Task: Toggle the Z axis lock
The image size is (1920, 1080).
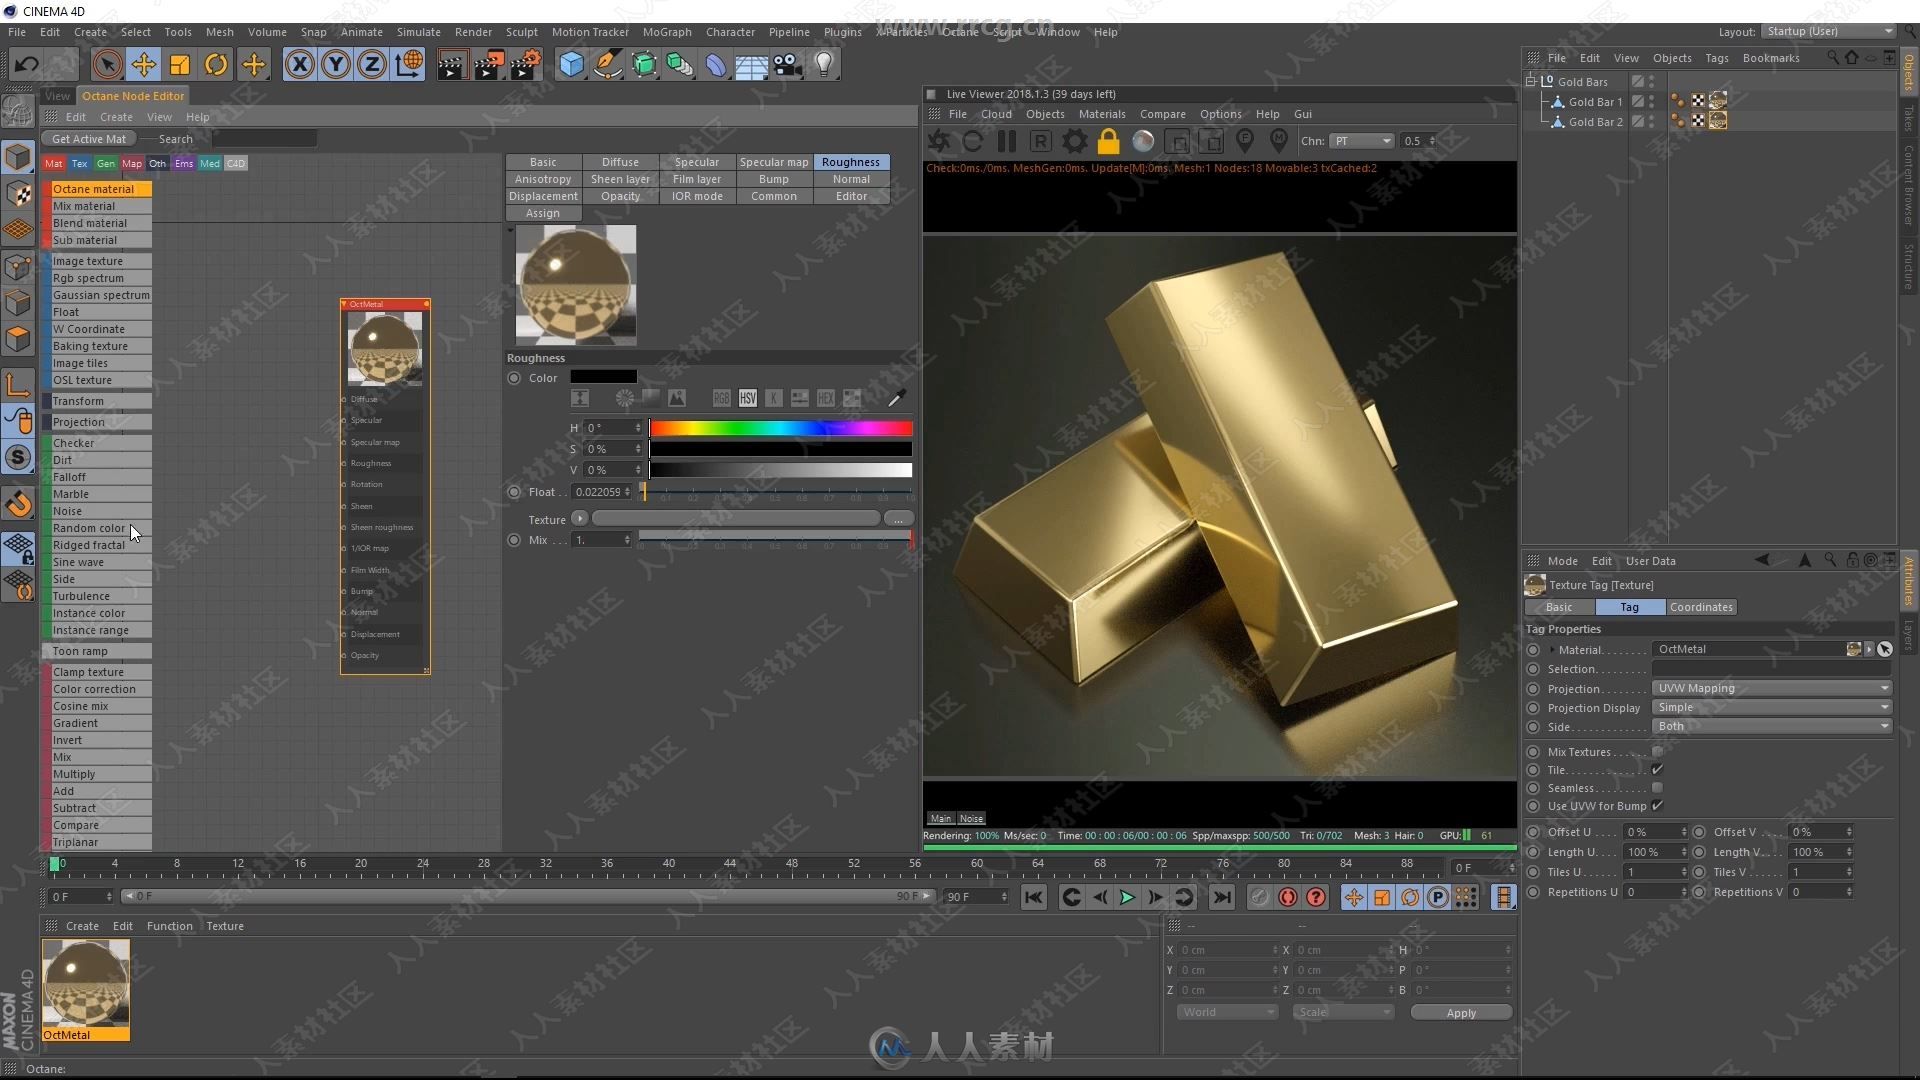Action: click(371, 65)
